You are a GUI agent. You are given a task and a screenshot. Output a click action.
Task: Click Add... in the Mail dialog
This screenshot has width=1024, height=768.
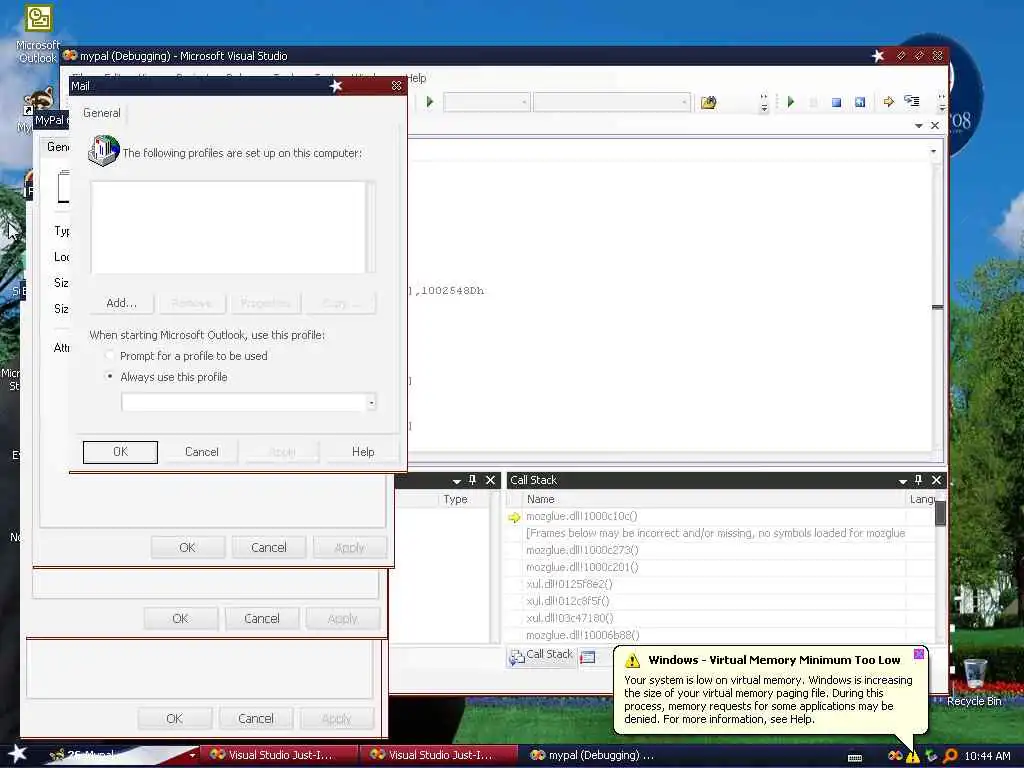(x=121, y=303)
